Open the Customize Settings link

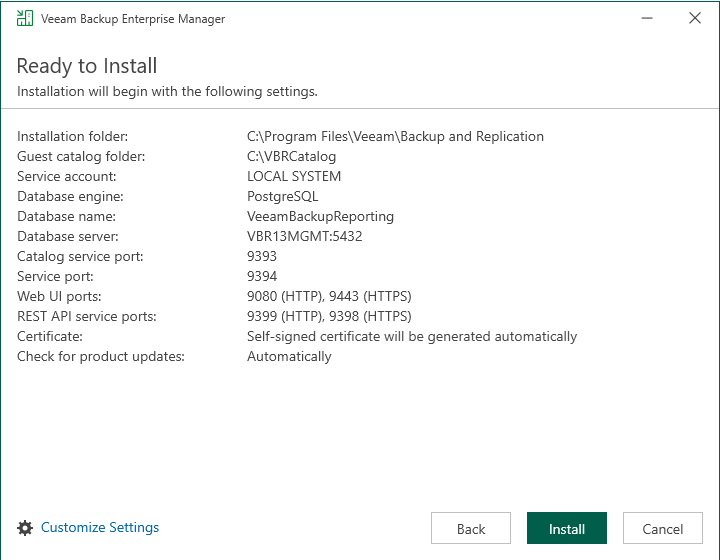click(x=100, y=528)
